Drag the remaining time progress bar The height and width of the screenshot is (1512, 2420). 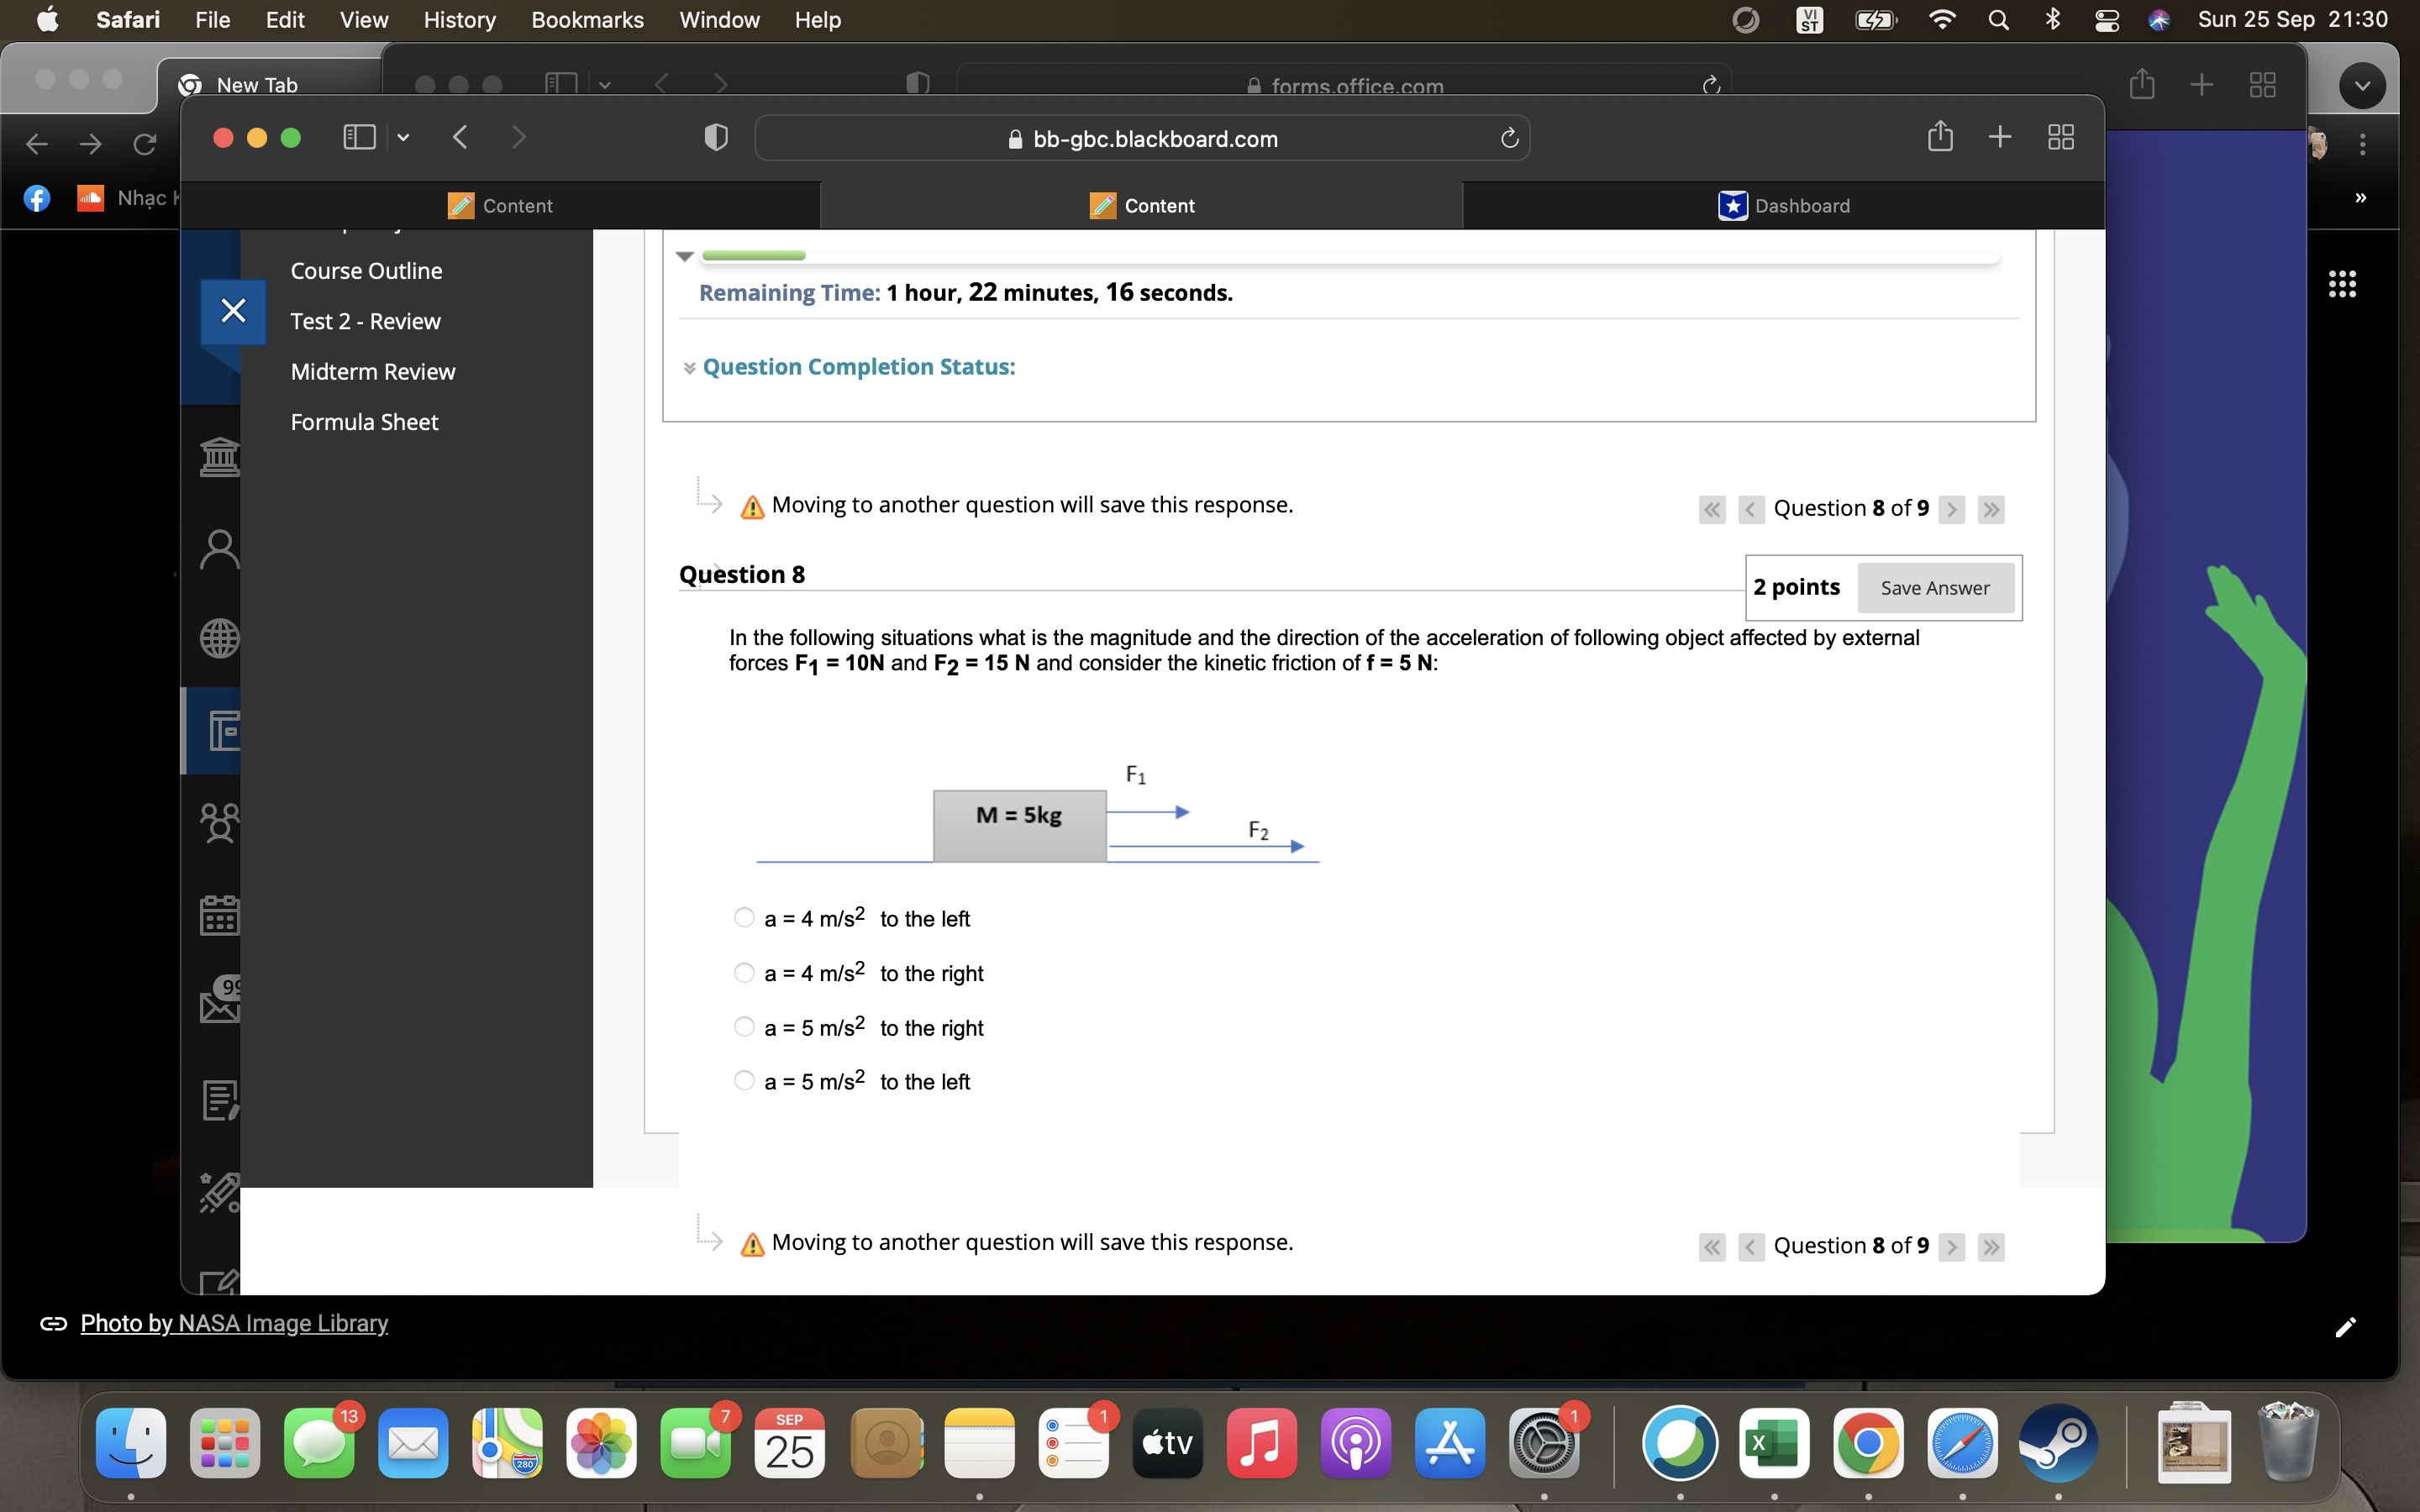pyautogui.click(x=755, y=256)
